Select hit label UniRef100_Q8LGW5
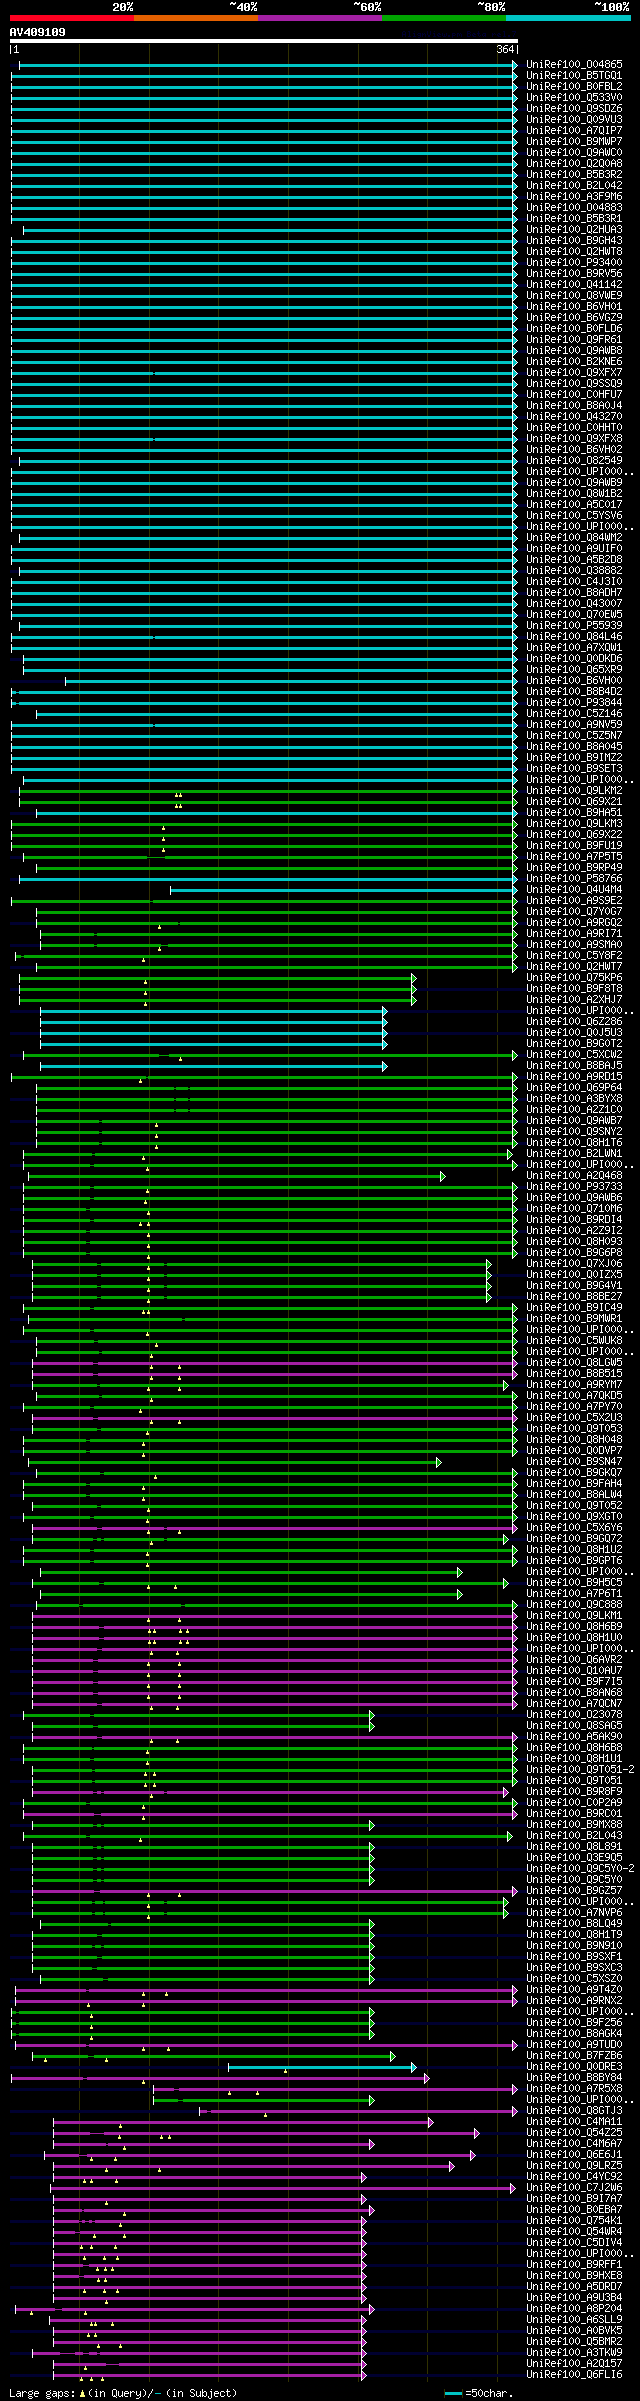This screenshot has width=640, height=2401. pyautogui.click(x=574, y=1363)
